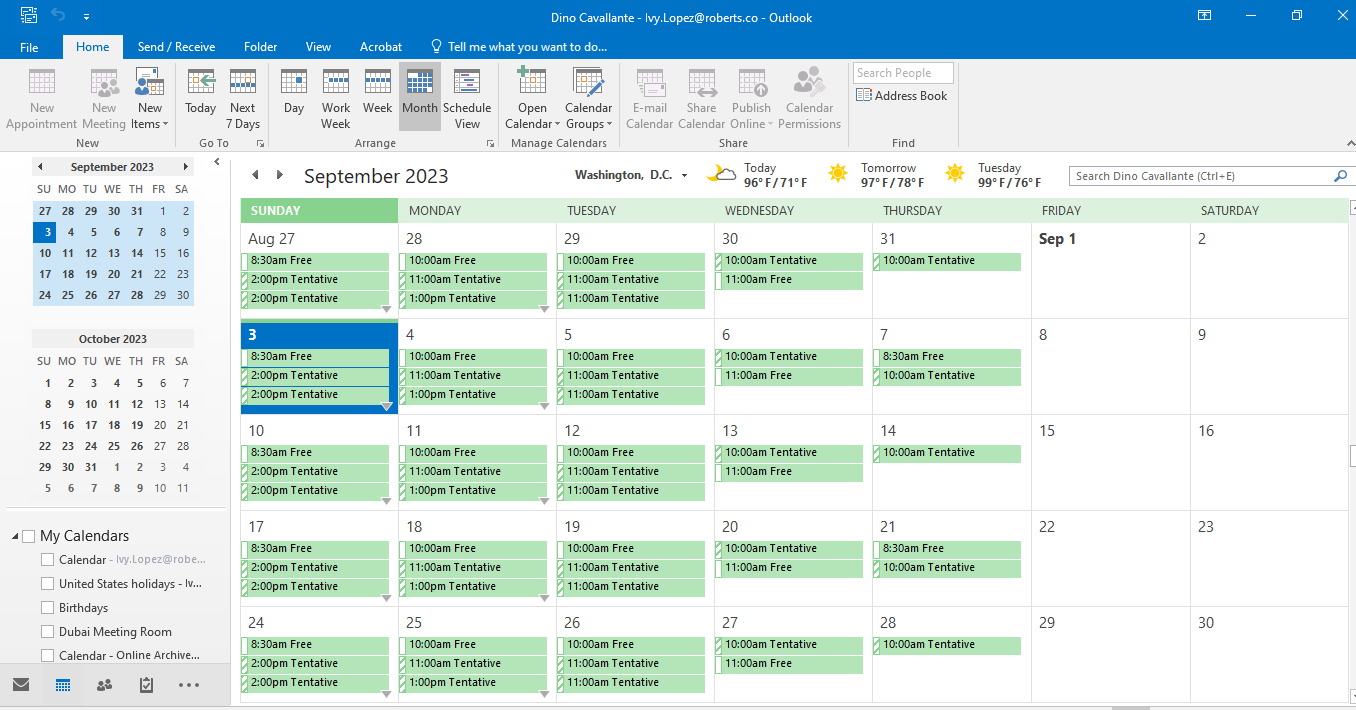Open the Send / Receive tab
This screenshot has height=710, width=1356.
(176, 47)
